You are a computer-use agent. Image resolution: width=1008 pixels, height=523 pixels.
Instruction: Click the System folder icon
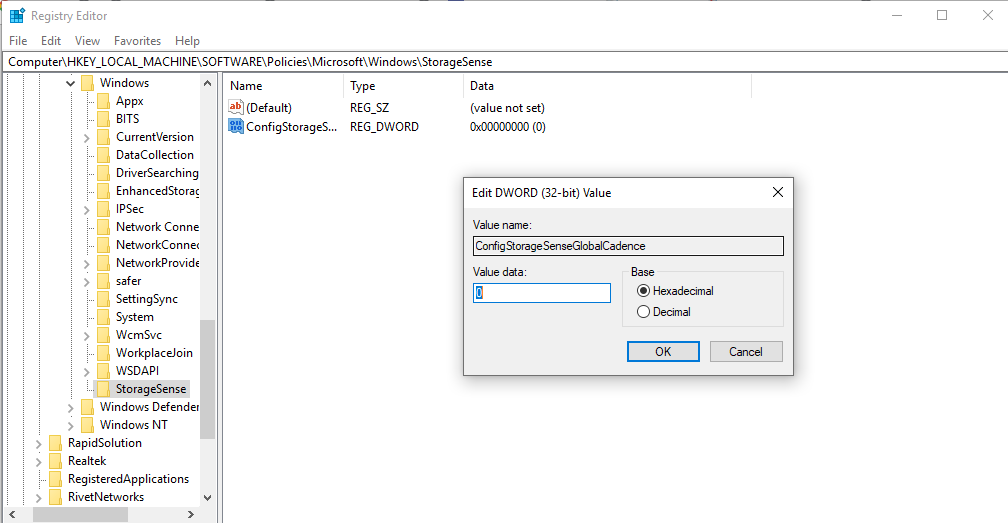pyautogui.click(x=104, y=317)
